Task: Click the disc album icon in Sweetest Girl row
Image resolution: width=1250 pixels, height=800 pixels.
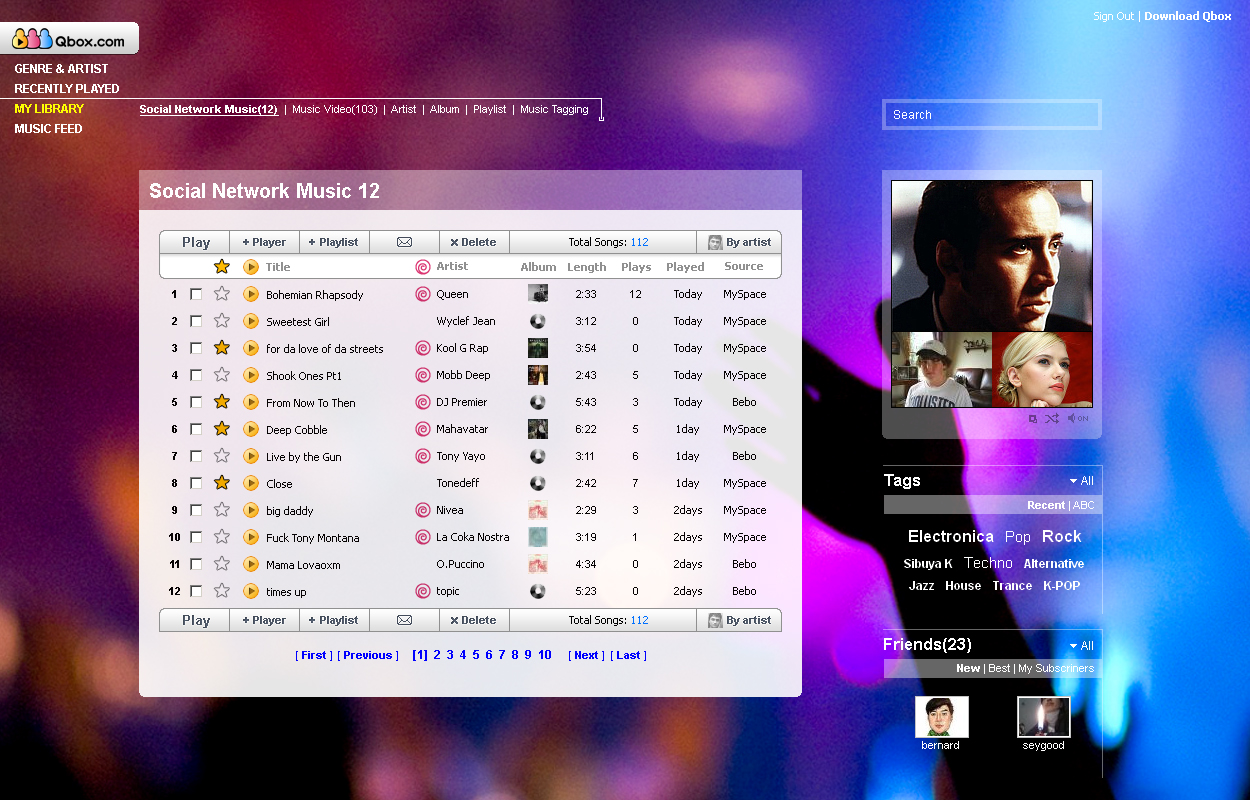Action: (538, 321)
